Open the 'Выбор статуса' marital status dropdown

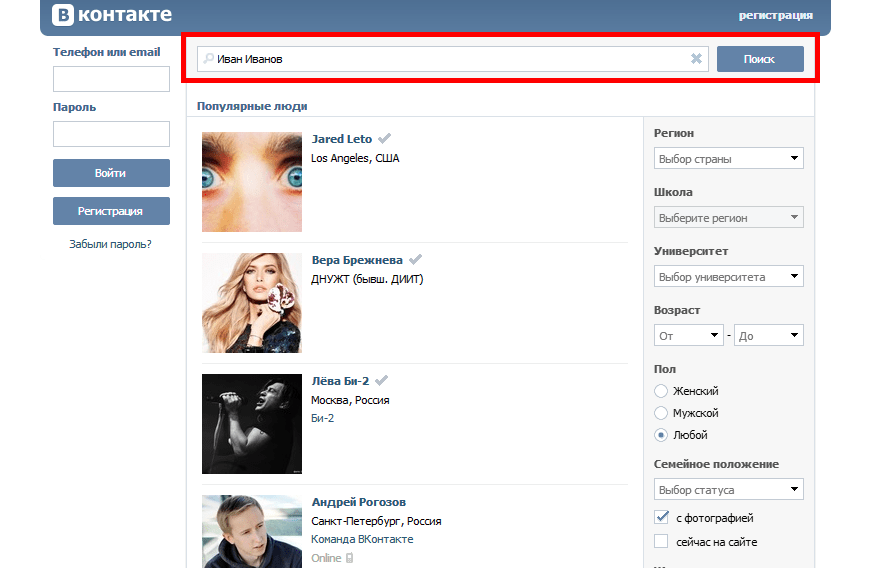pyautogui.click(x=728, y=489)
